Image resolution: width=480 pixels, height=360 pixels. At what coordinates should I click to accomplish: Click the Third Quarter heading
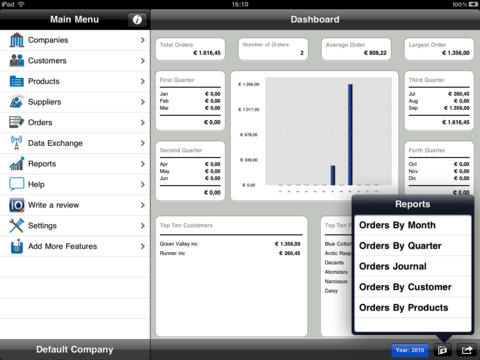tap(427, 80)
